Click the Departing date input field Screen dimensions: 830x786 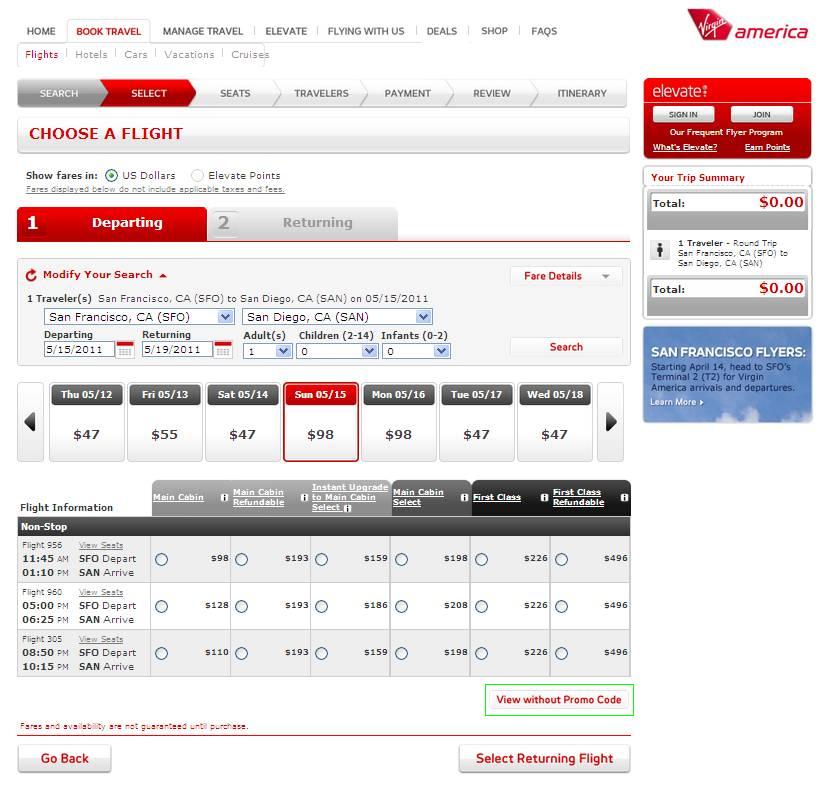click(79, 349)
